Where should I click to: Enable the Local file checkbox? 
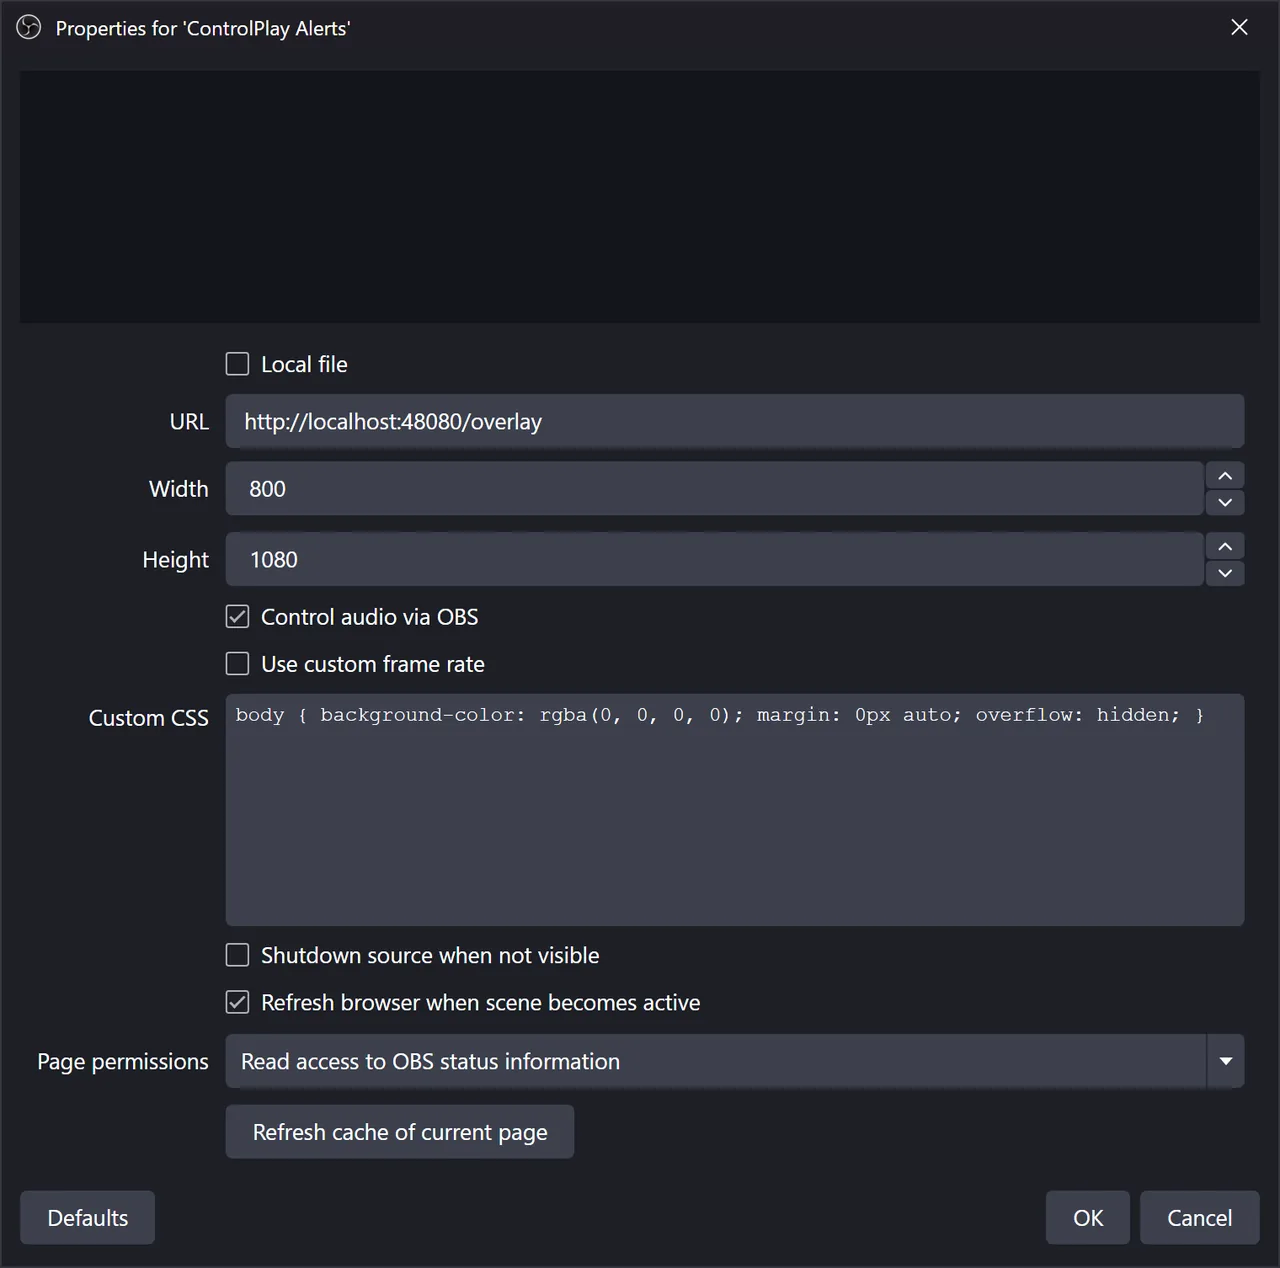237,364
